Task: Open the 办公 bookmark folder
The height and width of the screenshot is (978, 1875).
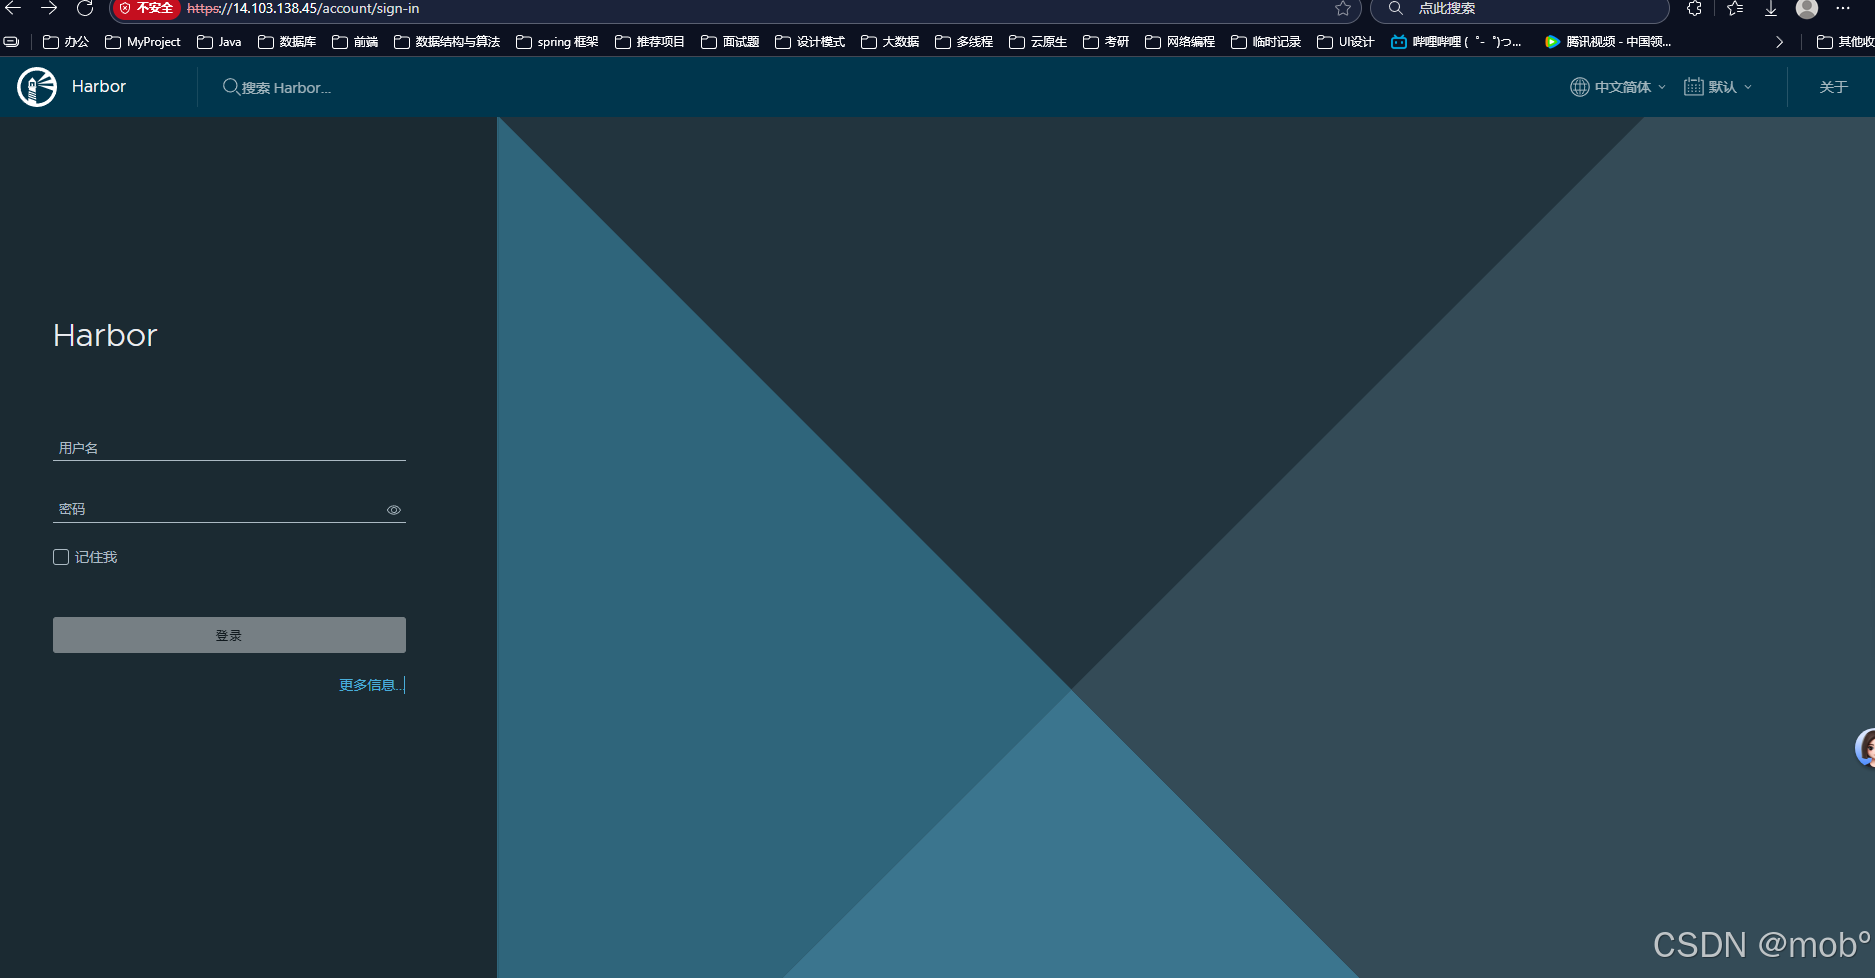Action: point(66,42)
